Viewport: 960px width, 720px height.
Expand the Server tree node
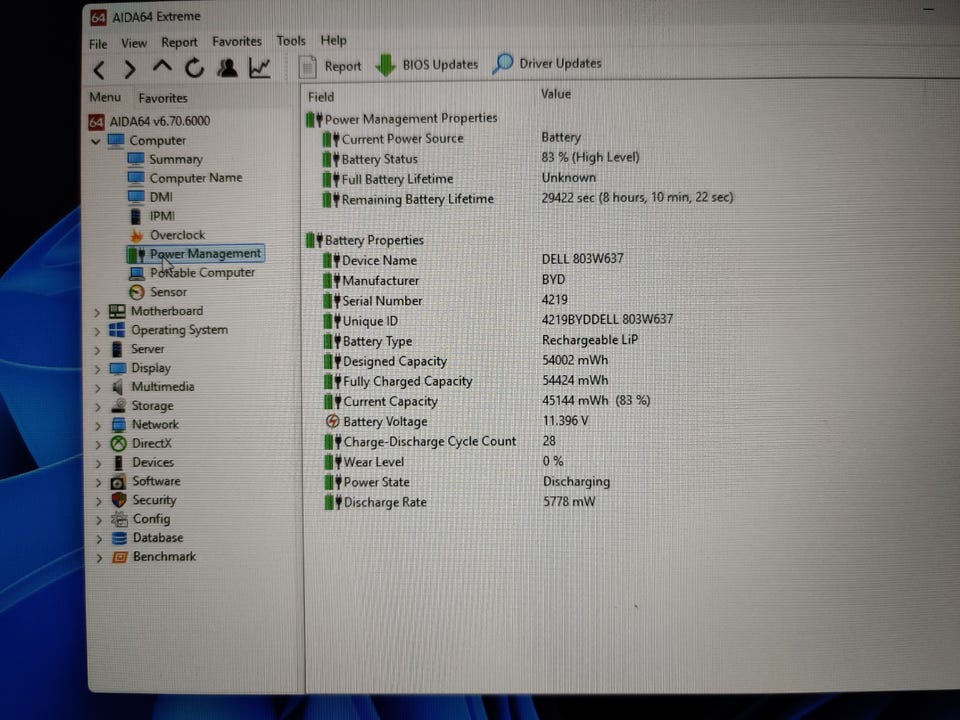pos(97,350)
